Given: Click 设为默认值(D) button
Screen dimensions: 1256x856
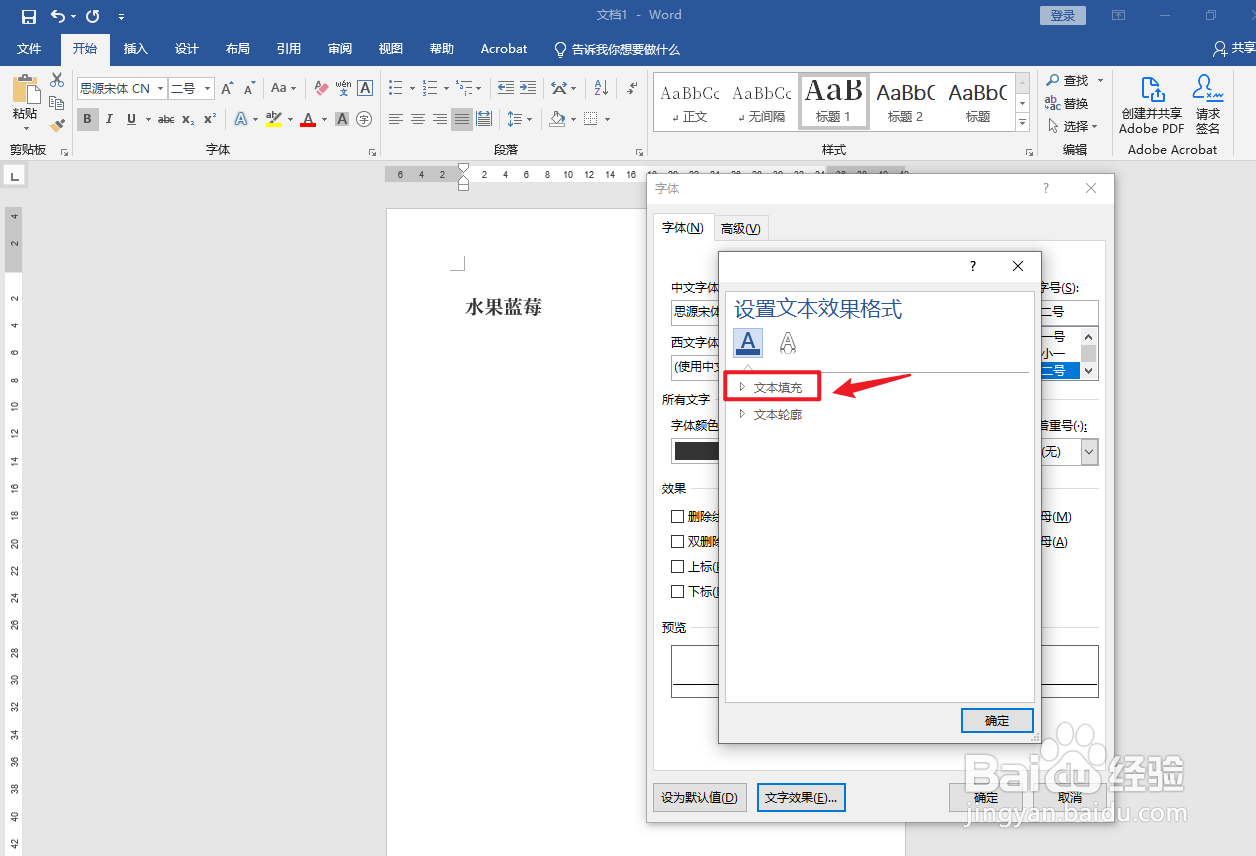Looking at the screenshot, I should coord(699,797).
